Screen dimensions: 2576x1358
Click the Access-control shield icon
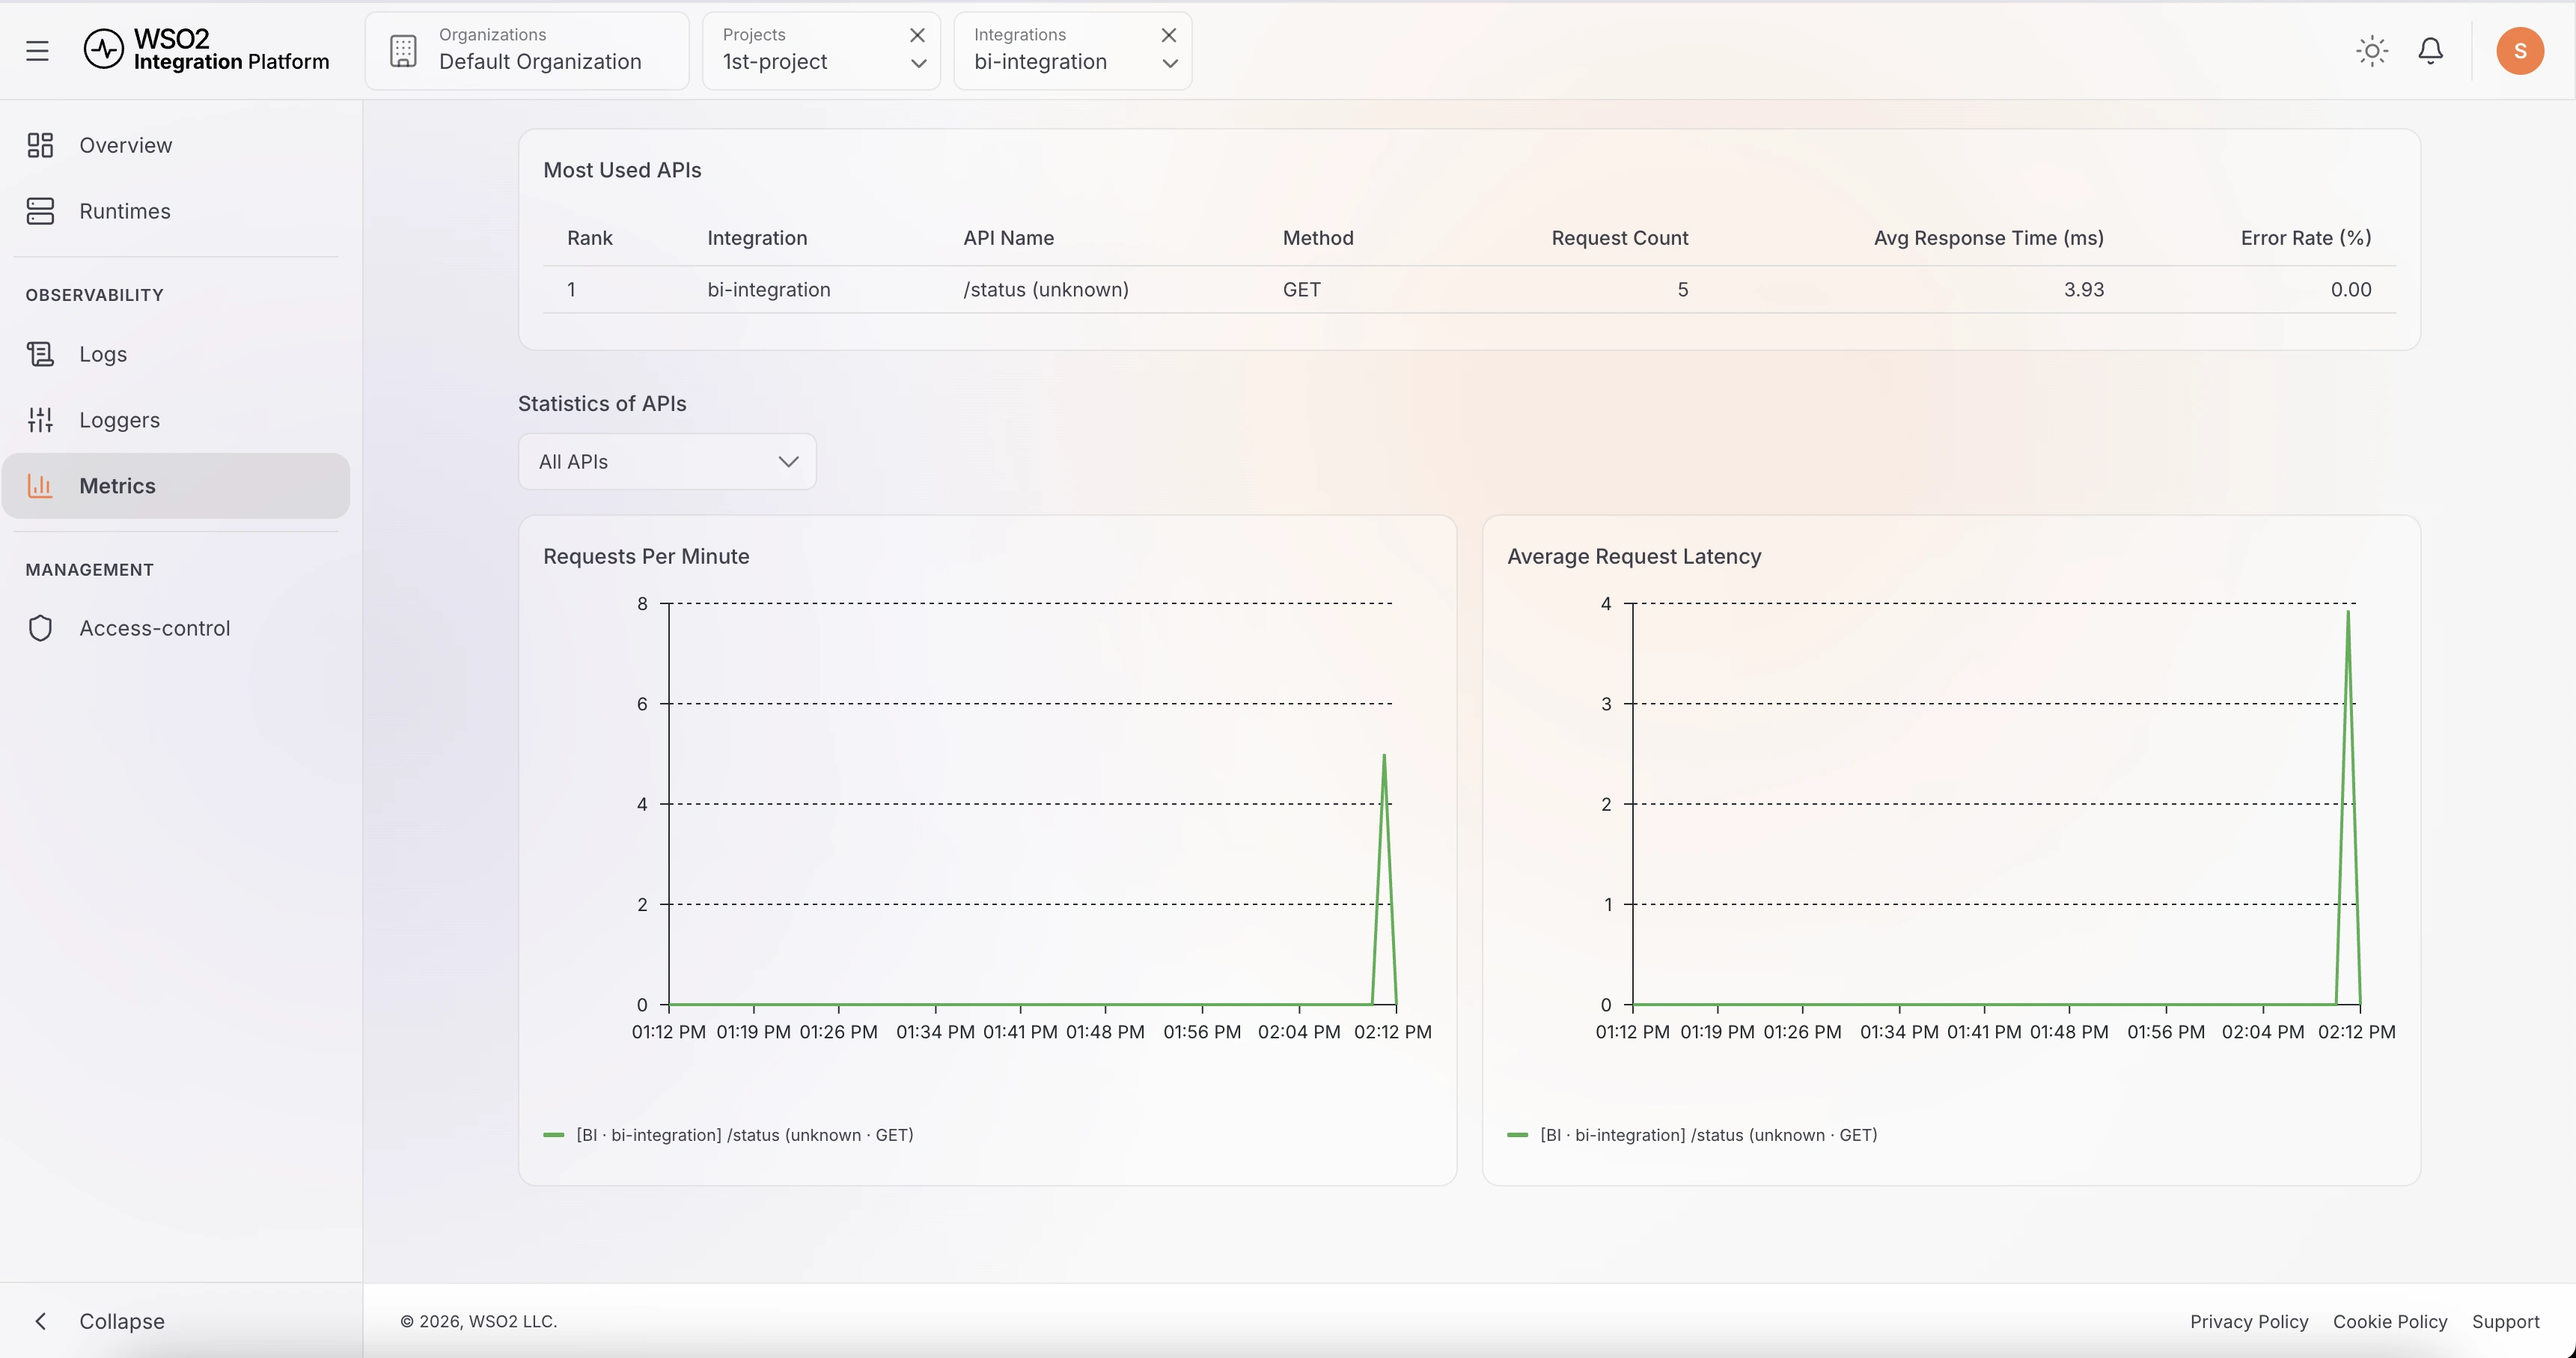coord(40,628)
